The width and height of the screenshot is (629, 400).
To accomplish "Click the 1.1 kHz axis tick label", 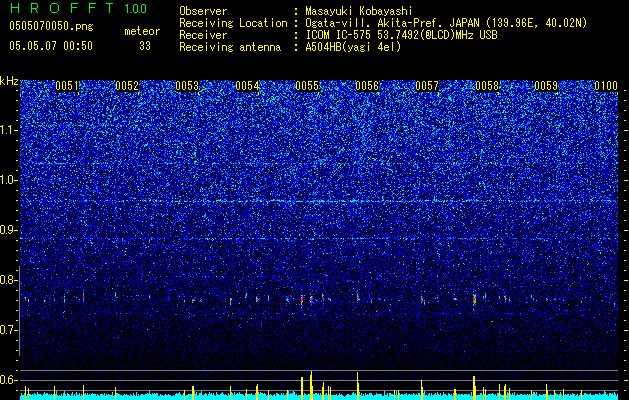I will click(x=9, y=130).
